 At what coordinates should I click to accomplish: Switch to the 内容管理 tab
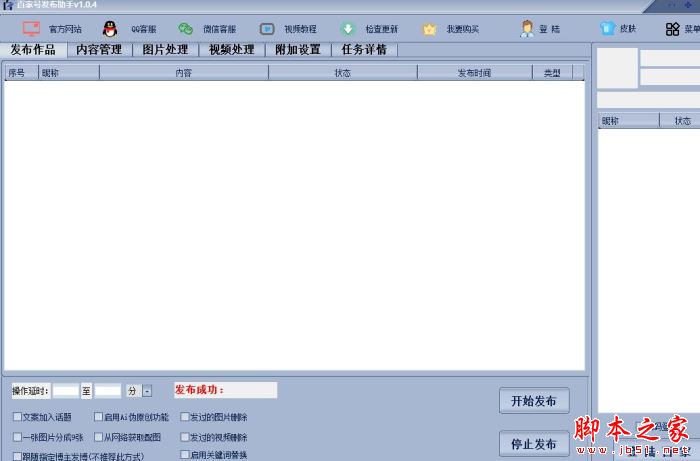click(x=100, y=50)
